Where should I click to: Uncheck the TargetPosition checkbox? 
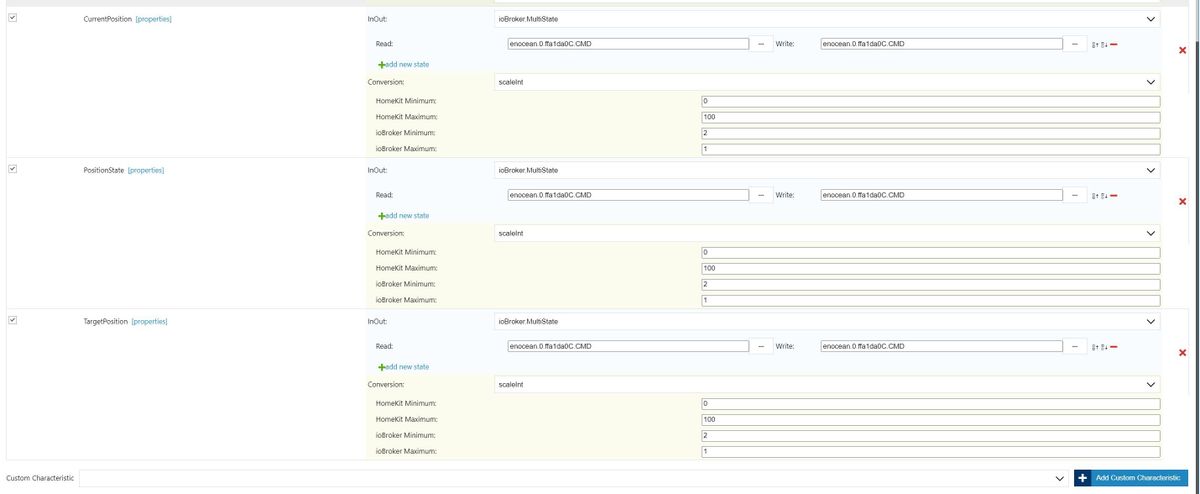point(12,320)
